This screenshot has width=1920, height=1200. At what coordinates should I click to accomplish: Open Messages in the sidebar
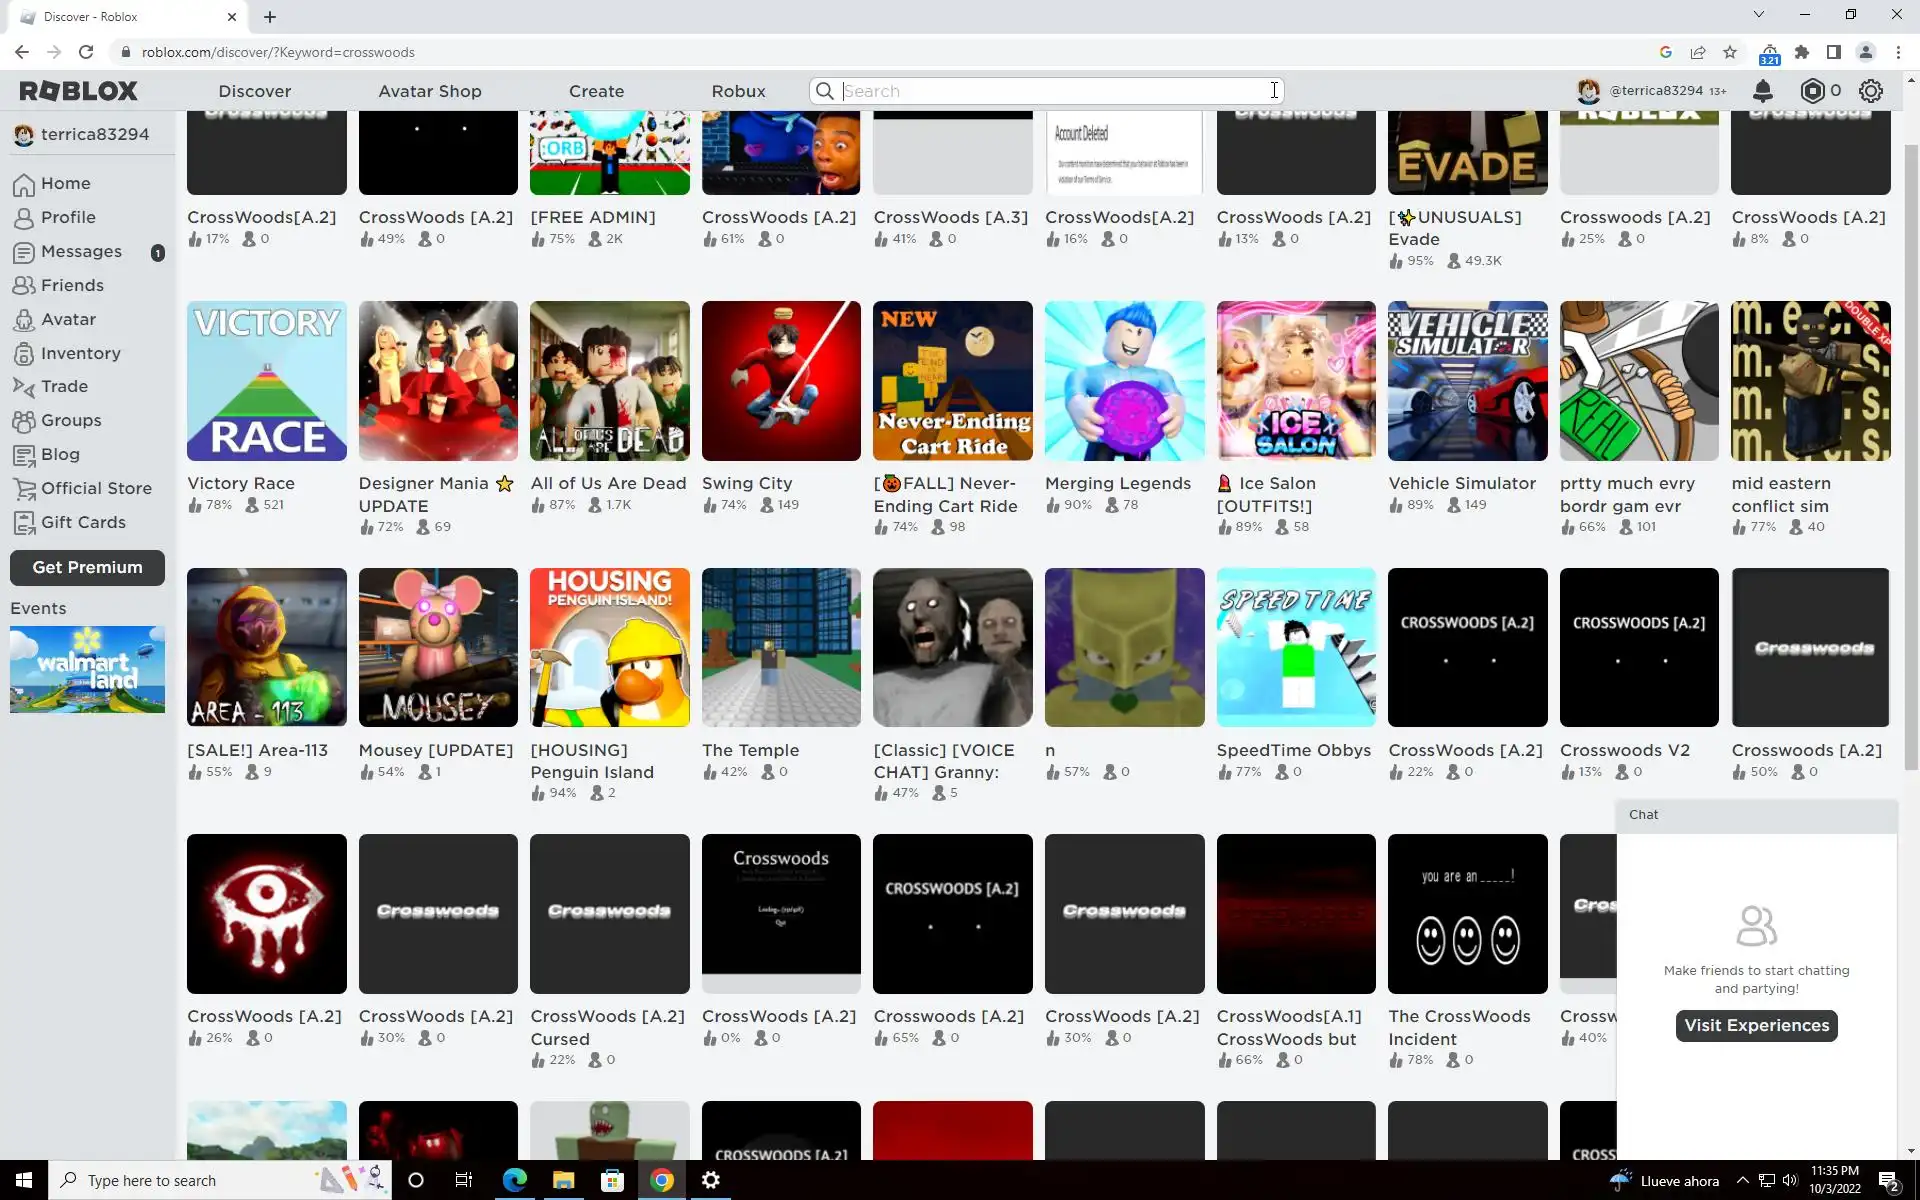tap(81, 251)
